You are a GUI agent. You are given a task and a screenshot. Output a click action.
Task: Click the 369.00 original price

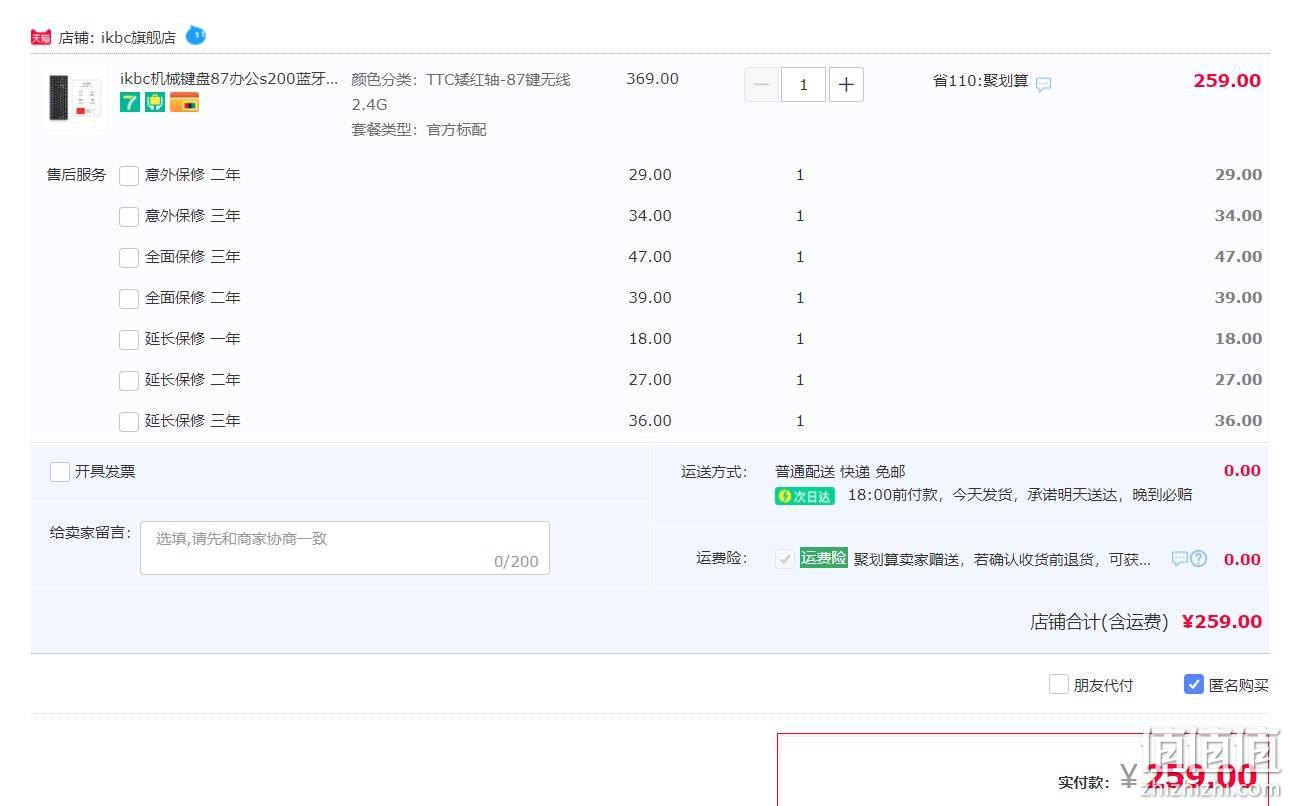pyautogui.click(x=653, y=79)
